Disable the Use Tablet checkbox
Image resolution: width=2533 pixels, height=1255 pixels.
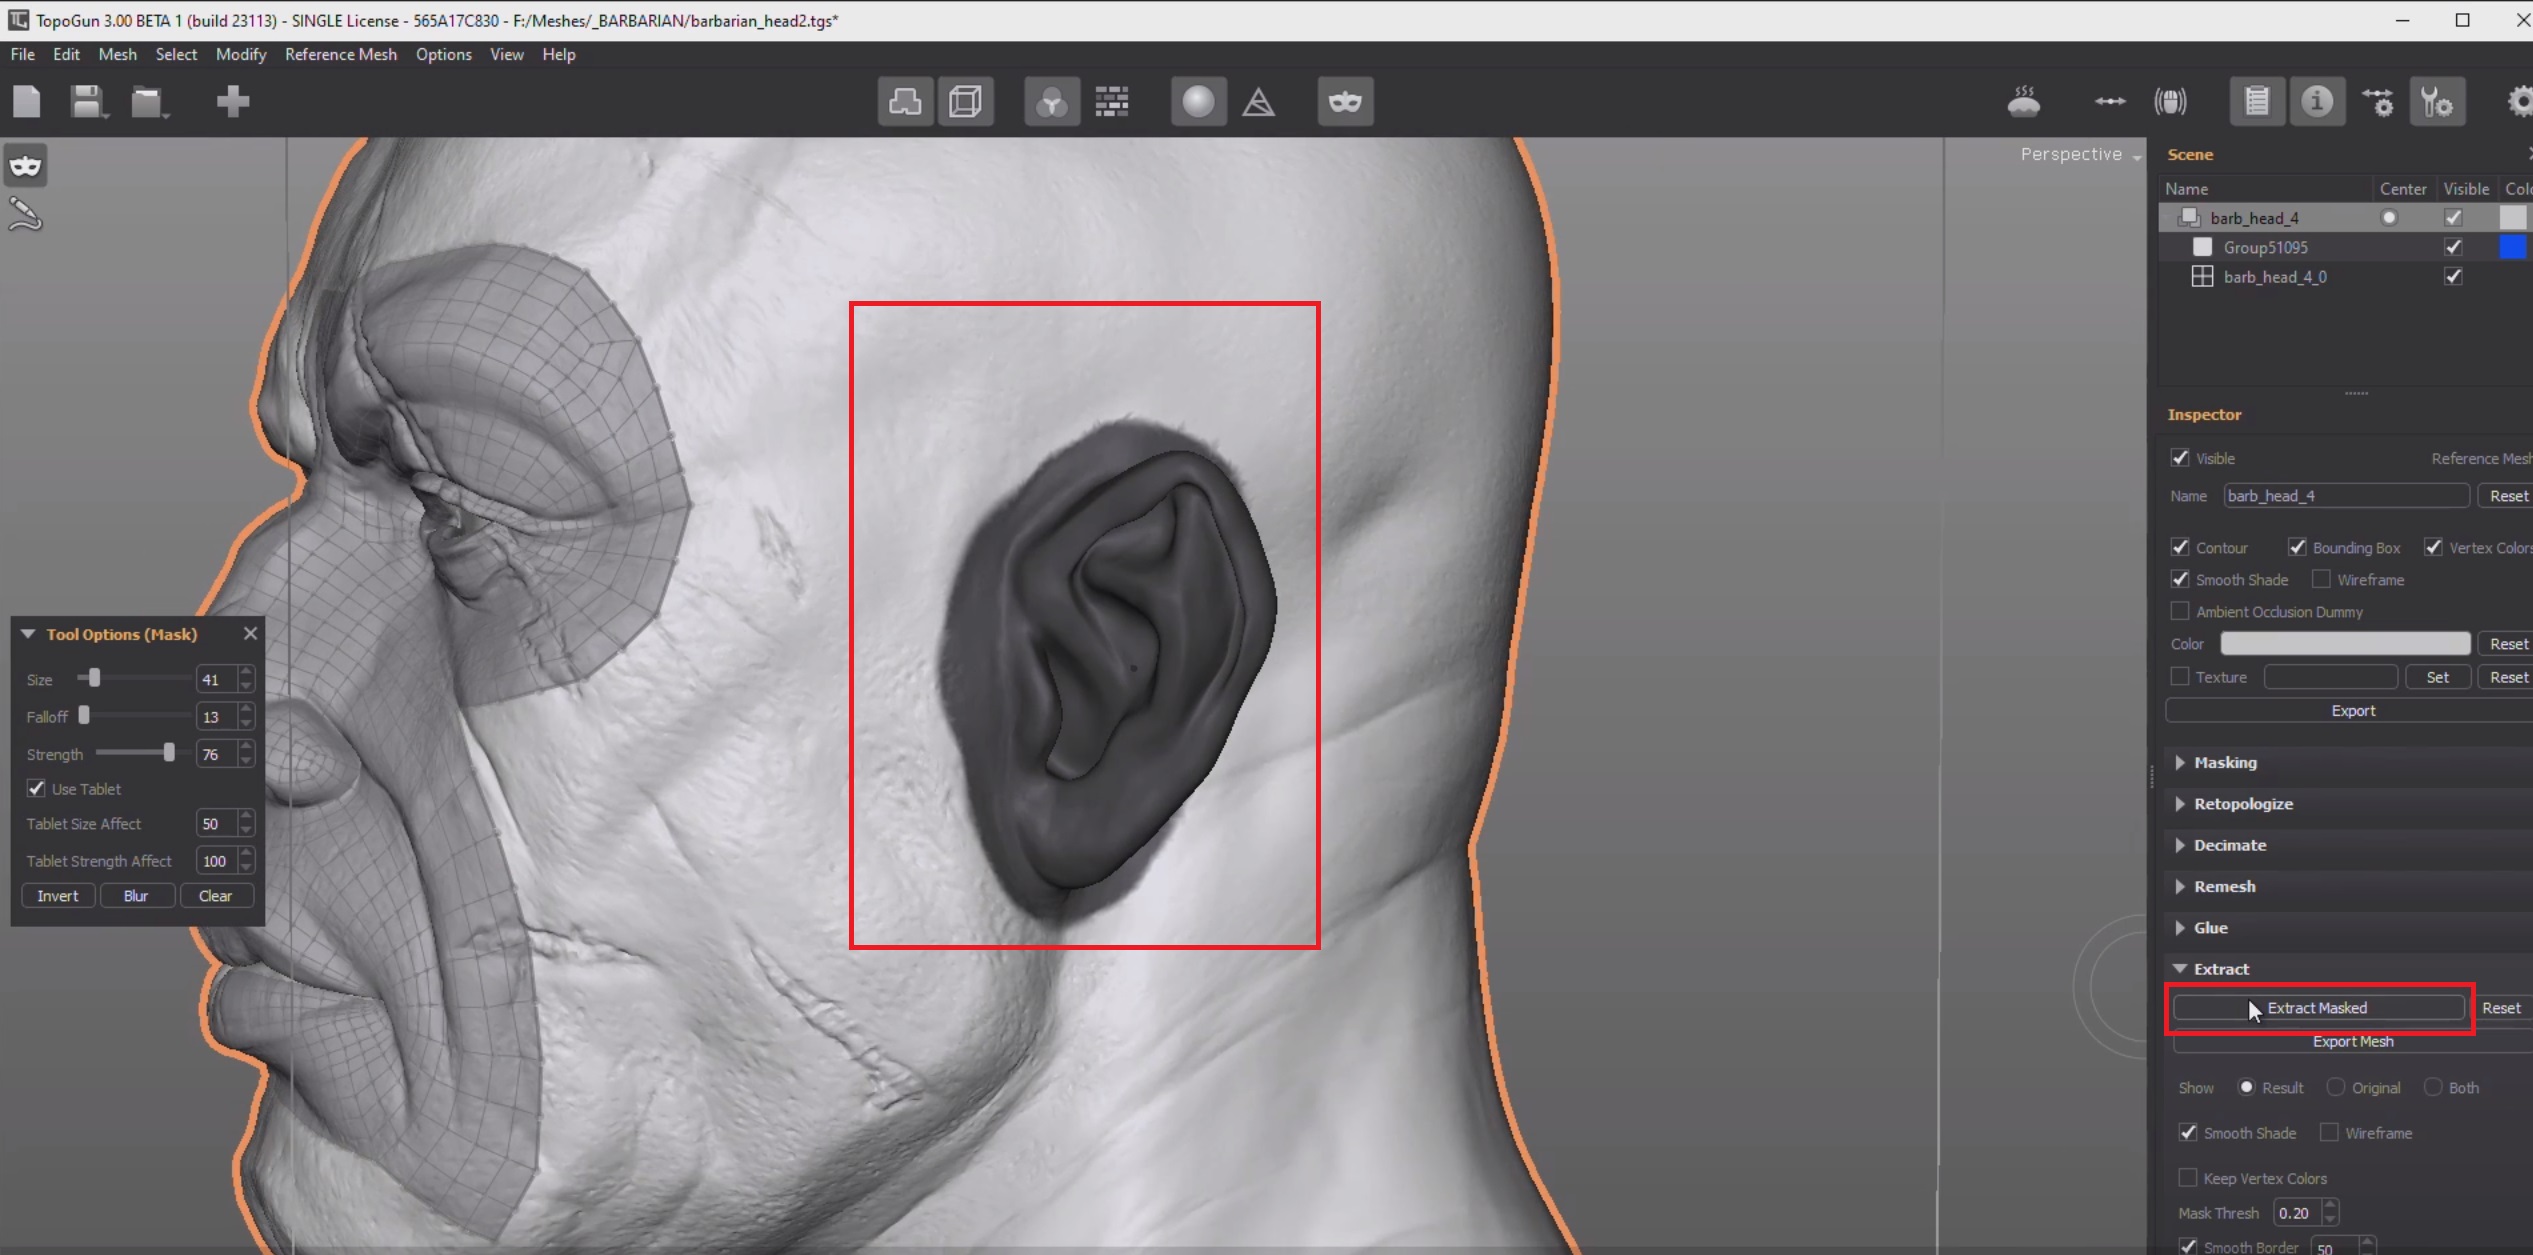pyautogui.click(x=36, y=788)
